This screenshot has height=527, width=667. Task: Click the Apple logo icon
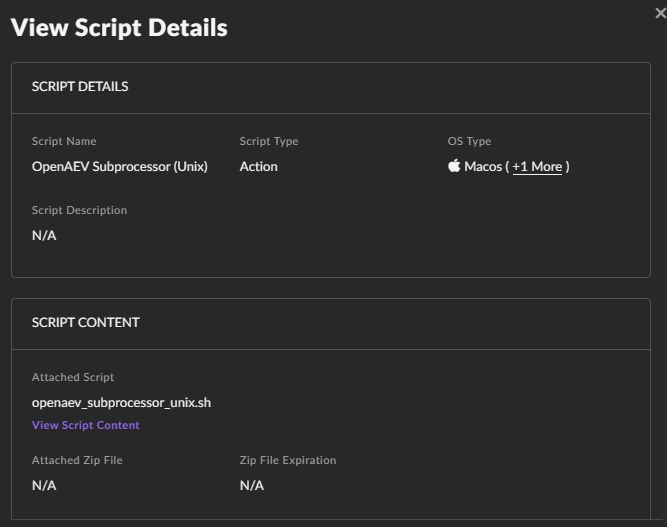pos(454,166)
